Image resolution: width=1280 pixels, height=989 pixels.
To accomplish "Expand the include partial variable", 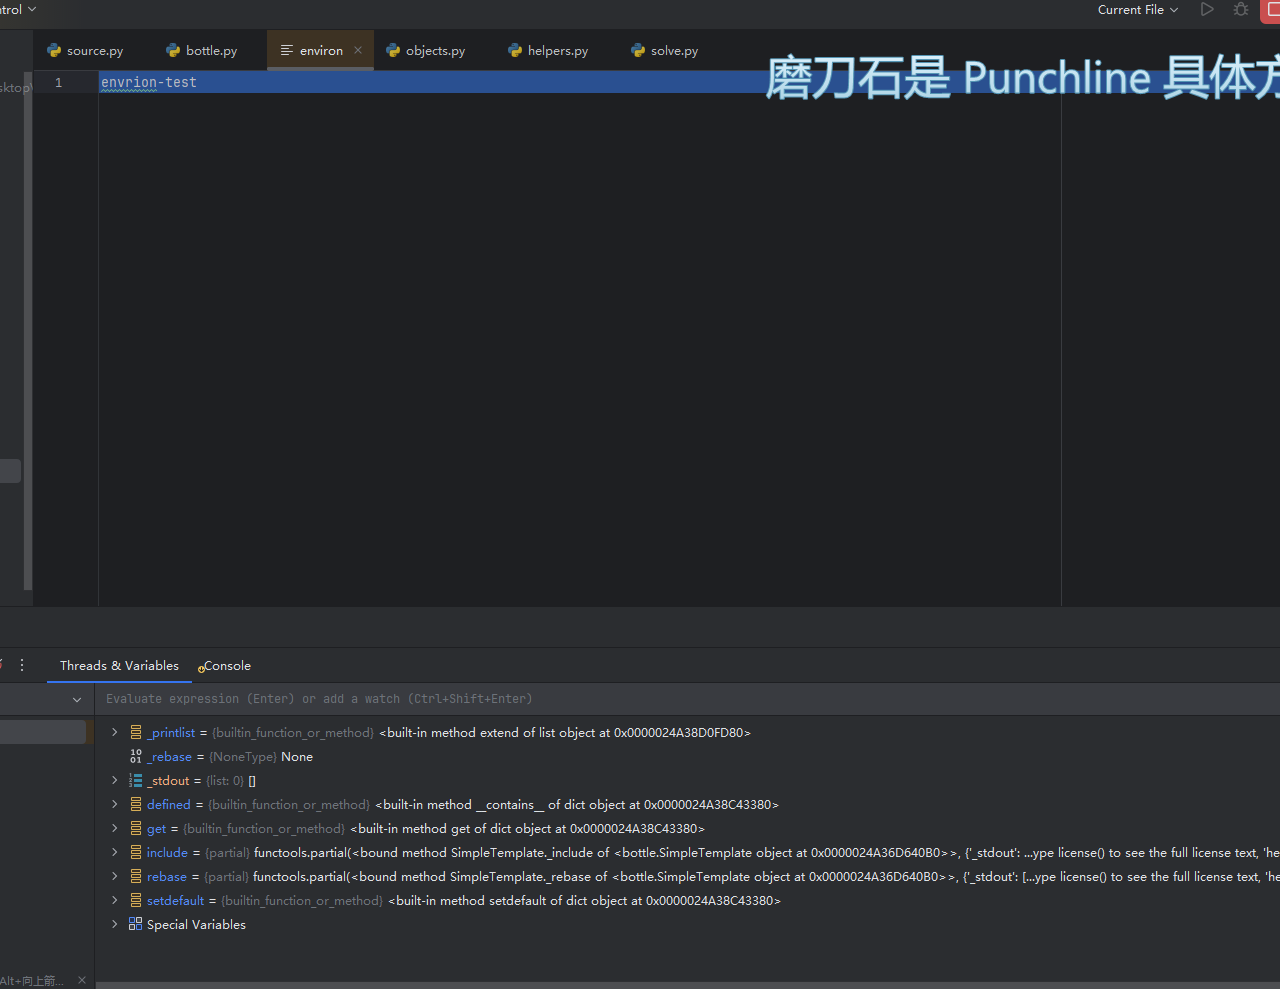I will (114, 853).
